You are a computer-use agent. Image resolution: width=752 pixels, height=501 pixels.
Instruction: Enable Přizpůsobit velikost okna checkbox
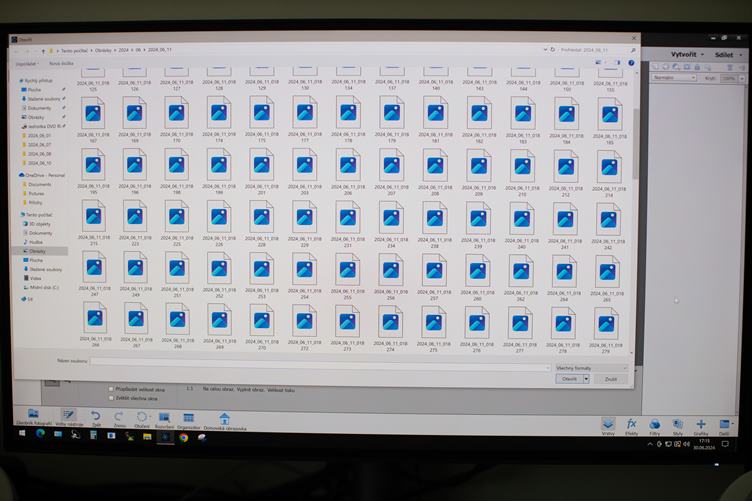click(x=111, y=389)
